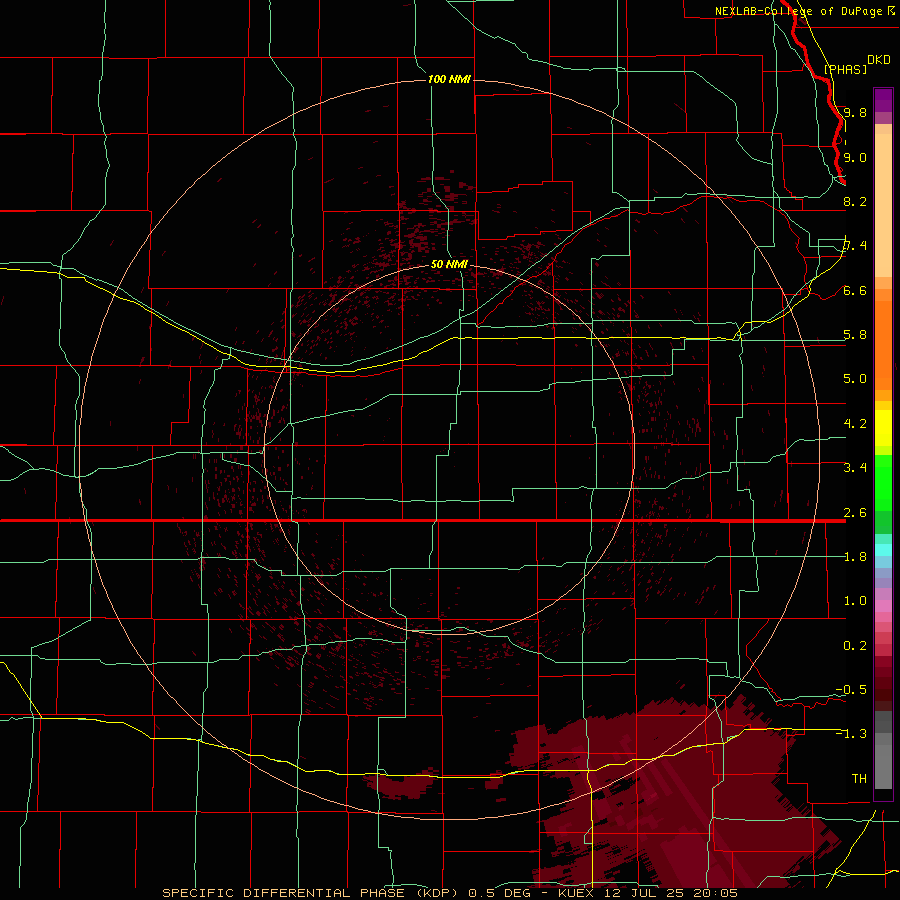900x900 pixels.
Task: Click the 3.4 color bar value
Action: (855, 468)
